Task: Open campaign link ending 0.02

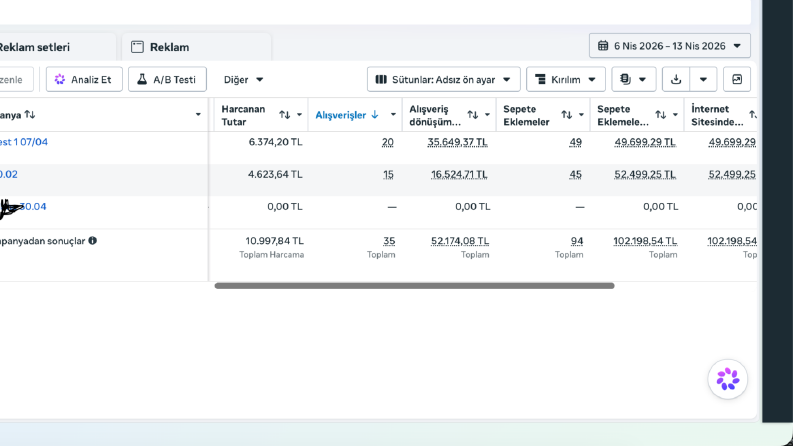Action: pyautogui.click(x=9, y=174)
